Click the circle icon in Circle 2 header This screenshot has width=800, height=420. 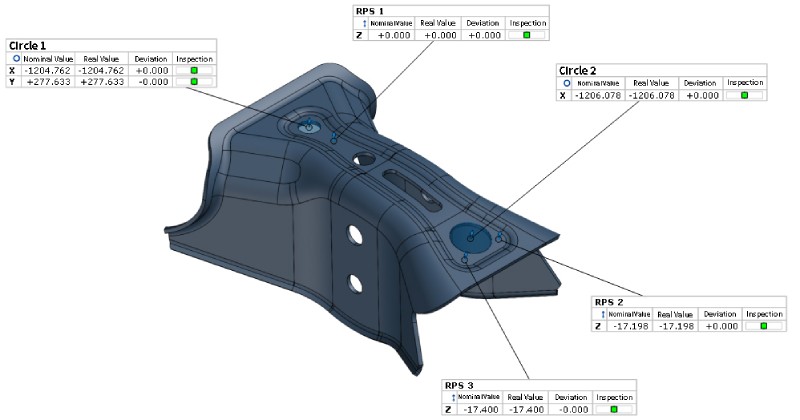coord(566,83)
